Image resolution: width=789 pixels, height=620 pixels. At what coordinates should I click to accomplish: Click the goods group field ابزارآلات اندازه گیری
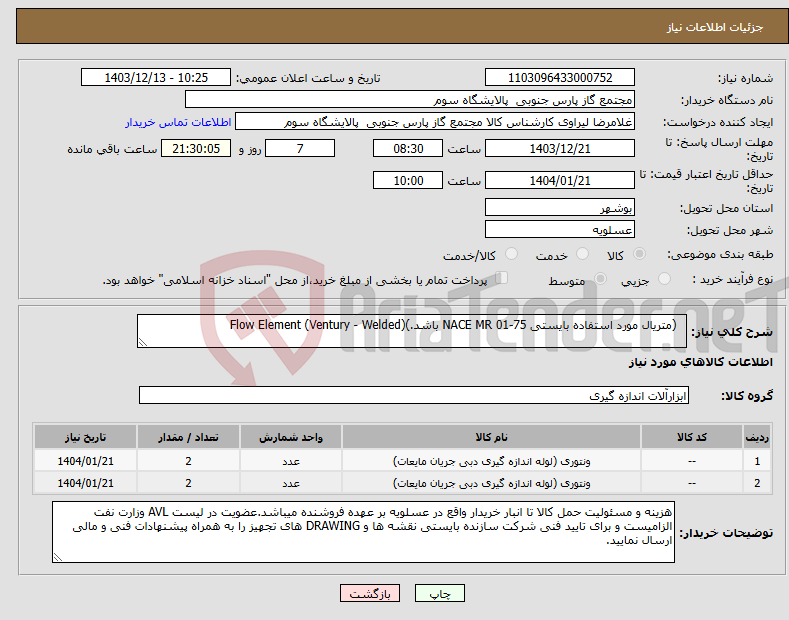coord(414,396)
